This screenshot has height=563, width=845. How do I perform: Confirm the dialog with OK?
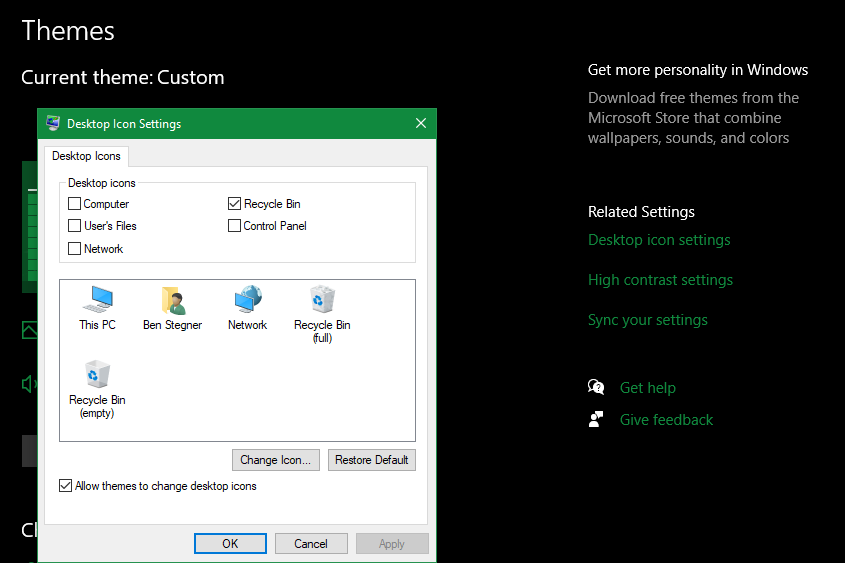[x=230, y=544]
